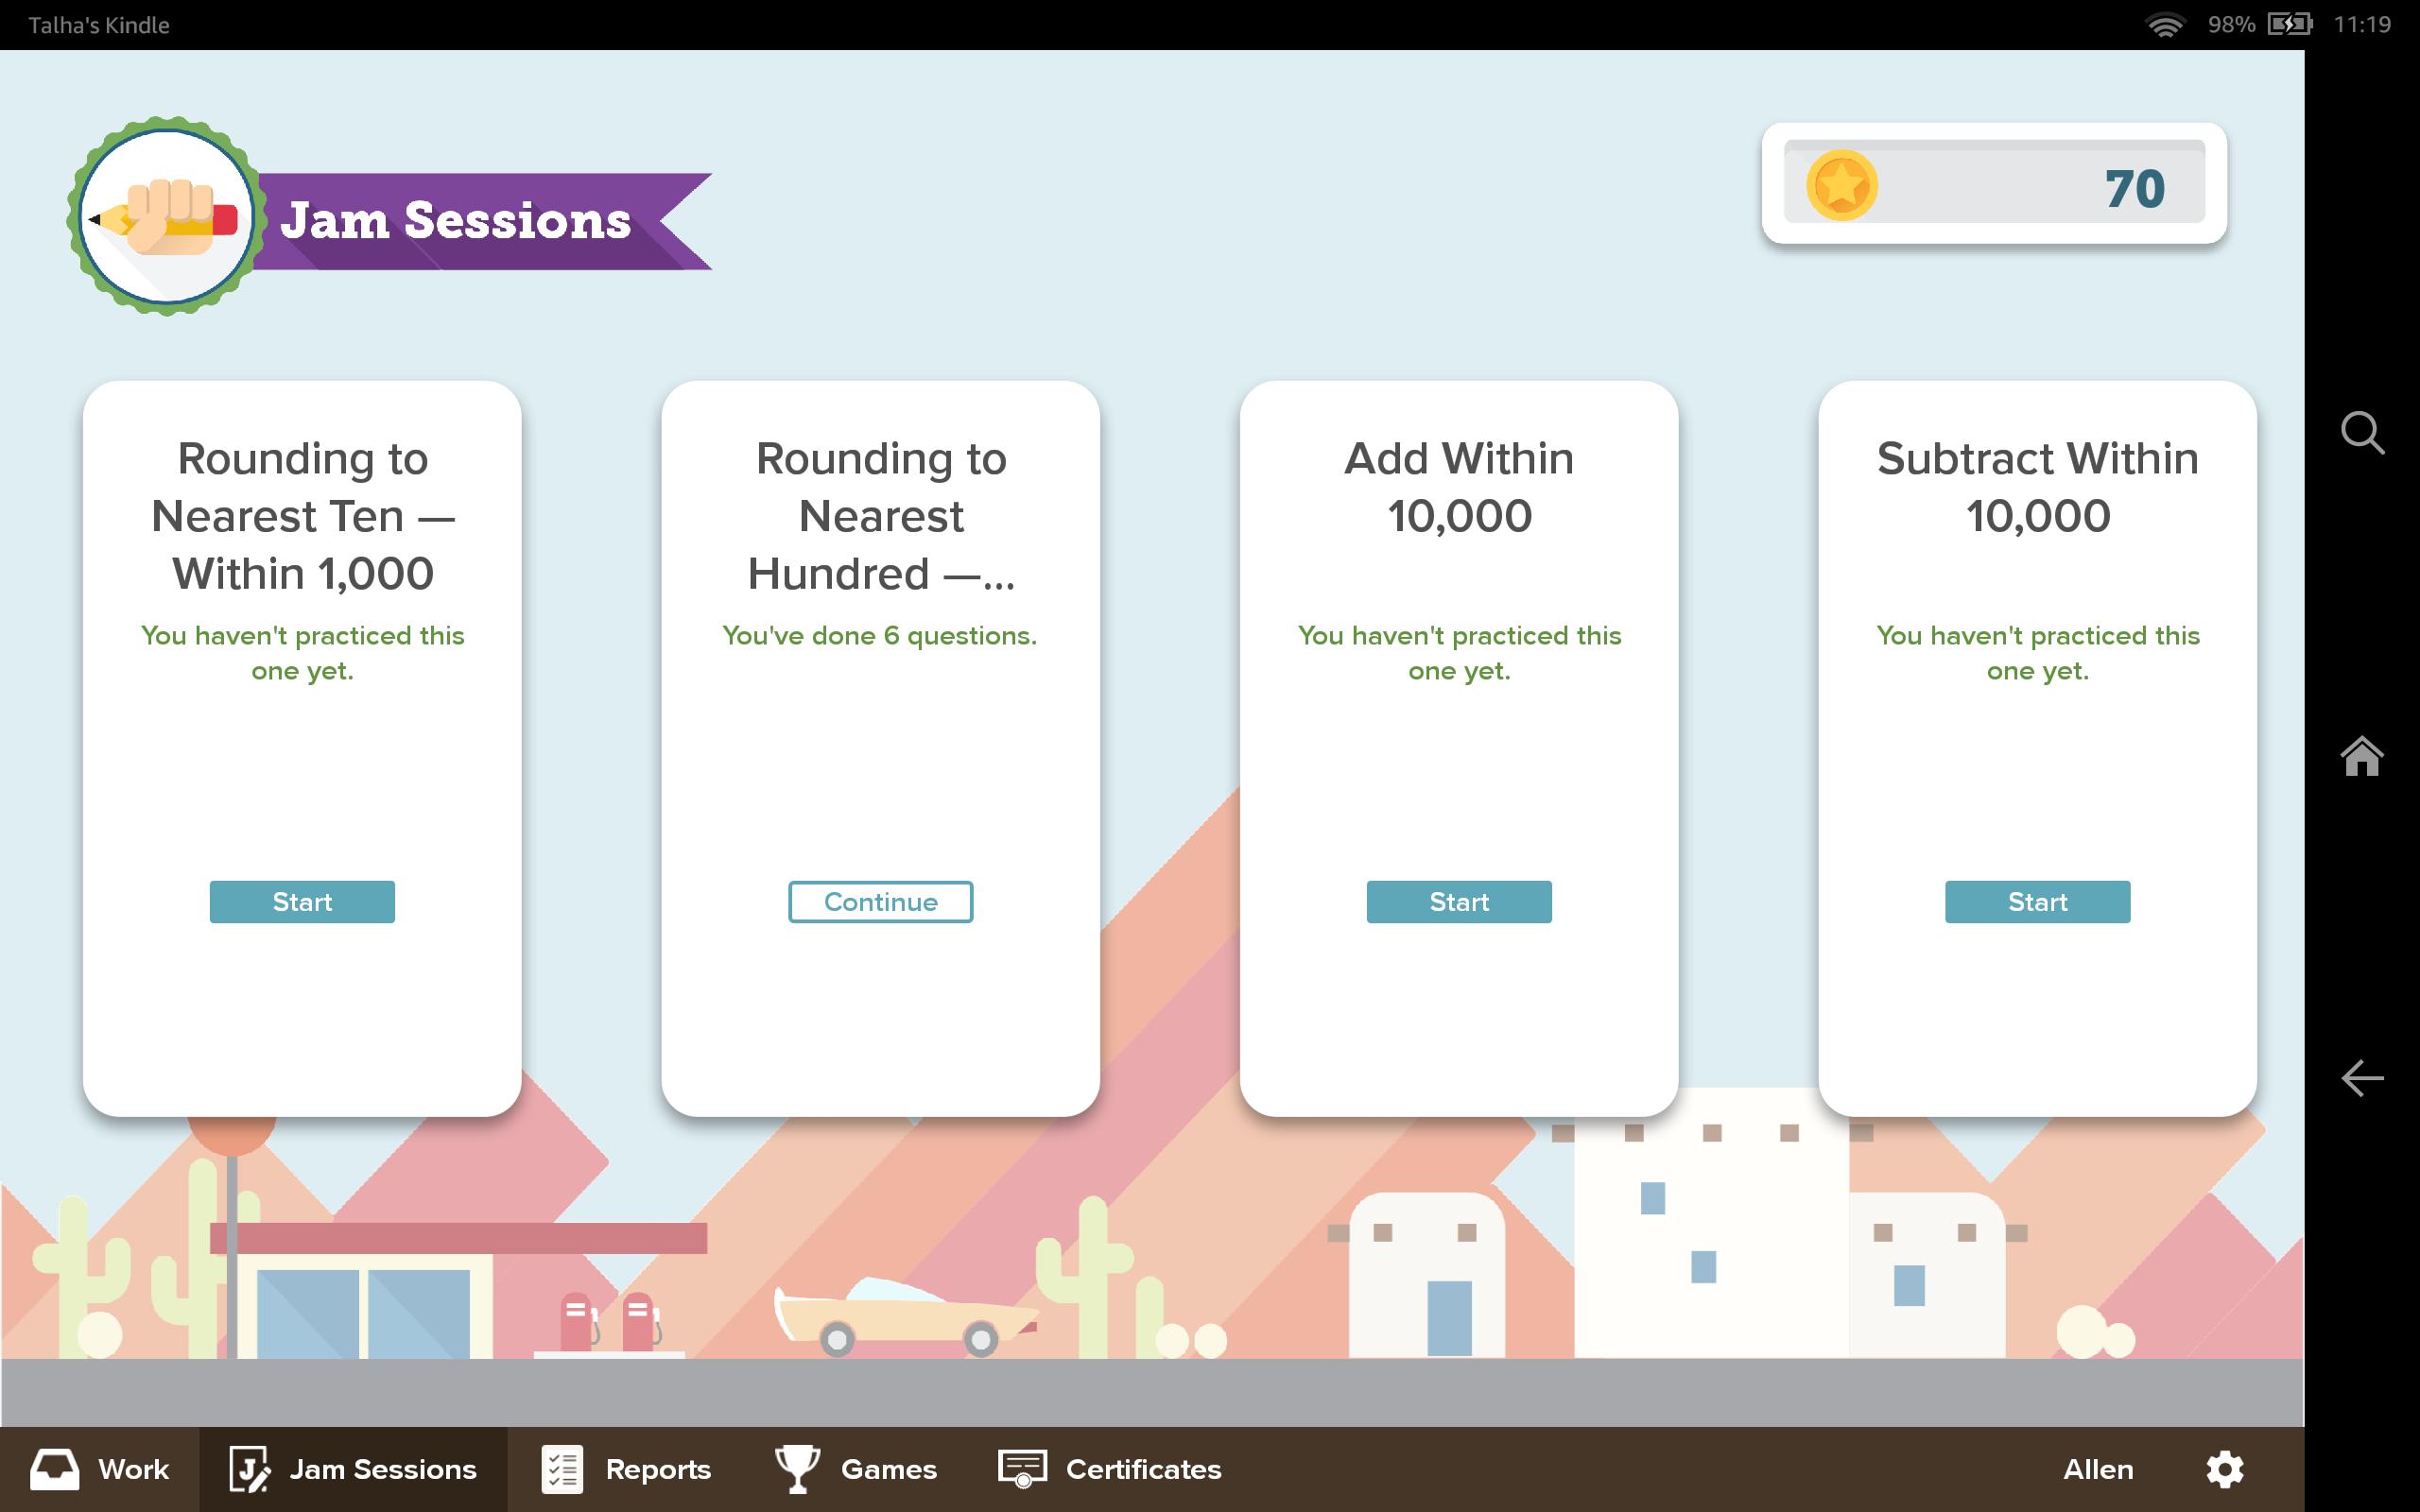This screenshot has height=1512, width=2420.
Task: Continue Rounding to Nearest Hundred session
Action: (879, 901)
